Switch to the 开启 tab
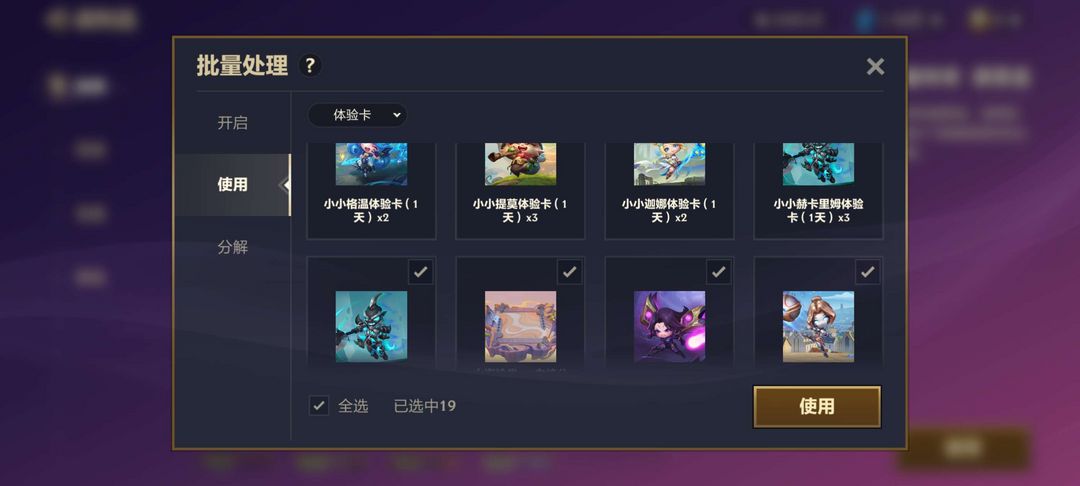The image size is (1080, 486). coord(232,123)
